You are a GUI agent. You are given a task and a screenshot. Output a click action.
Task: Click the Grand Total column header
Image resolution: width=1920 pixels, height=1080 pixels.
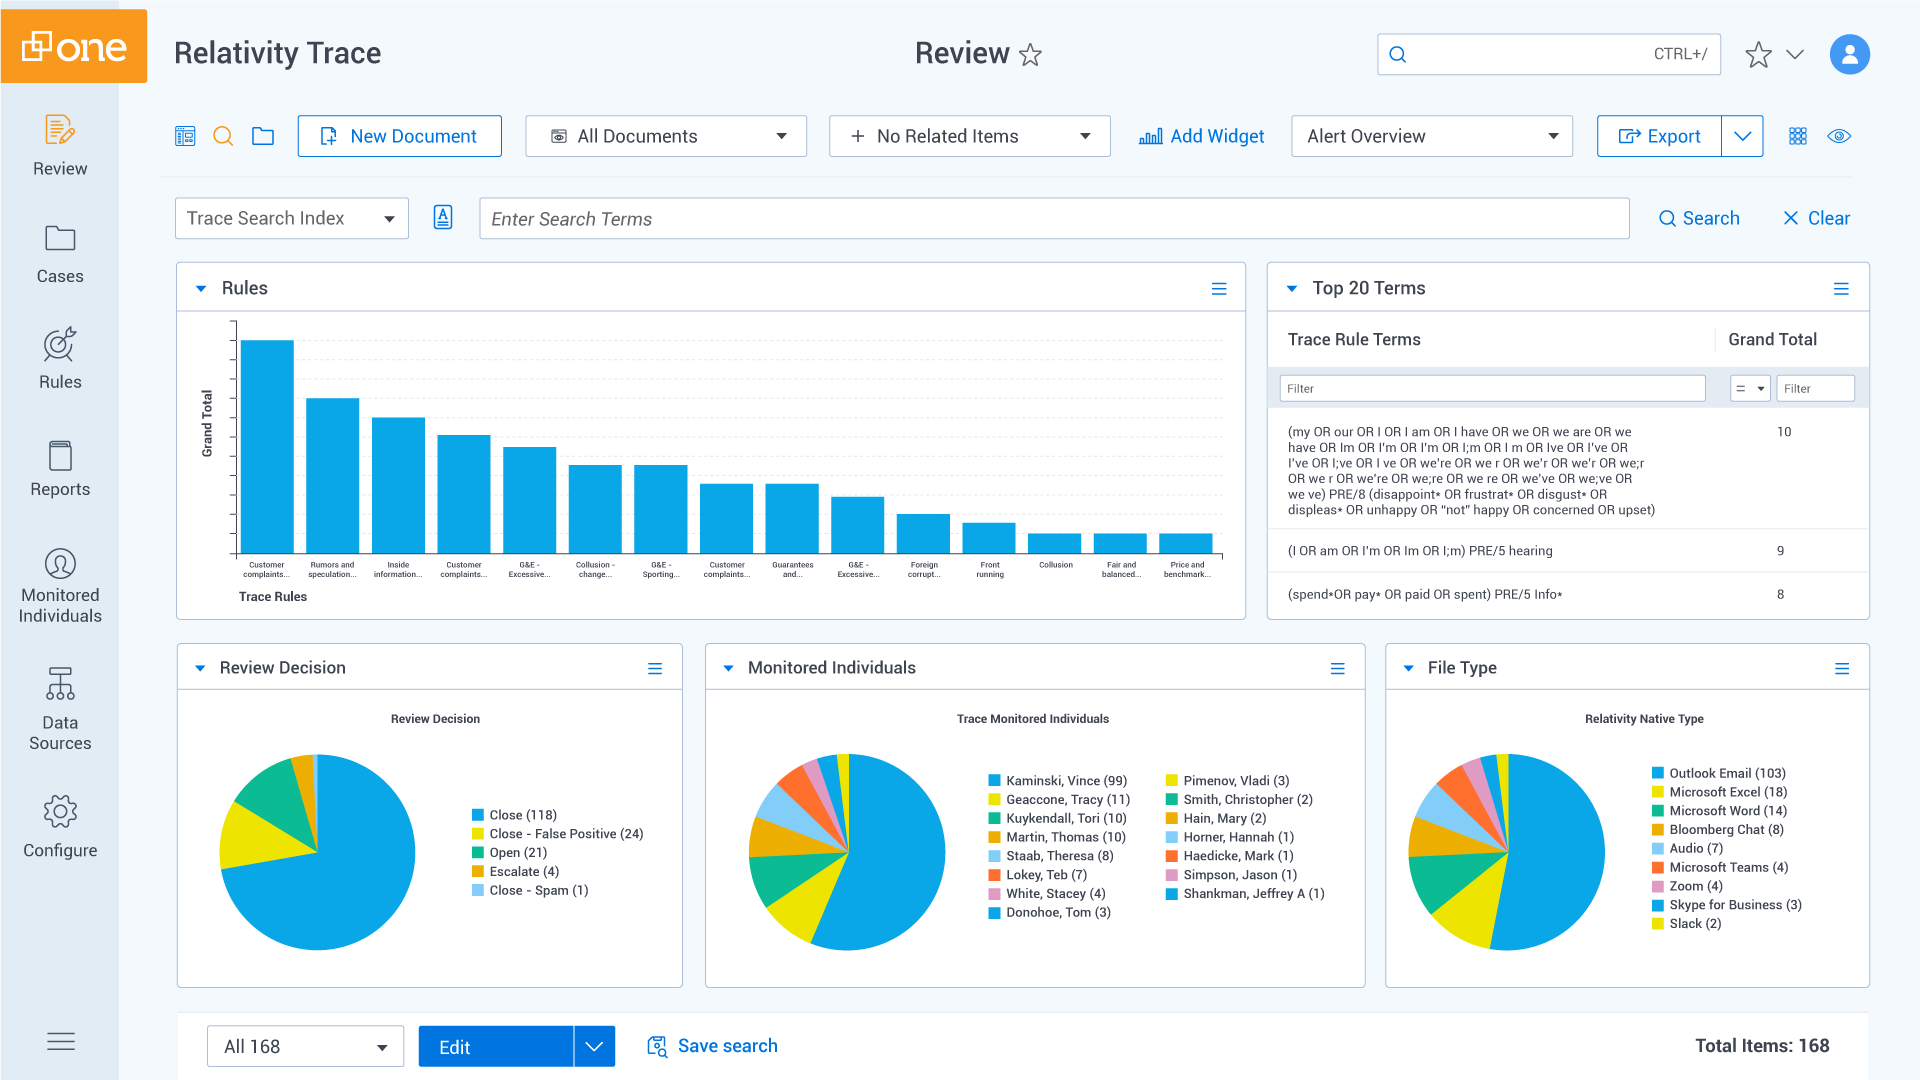click(1772, 339)
